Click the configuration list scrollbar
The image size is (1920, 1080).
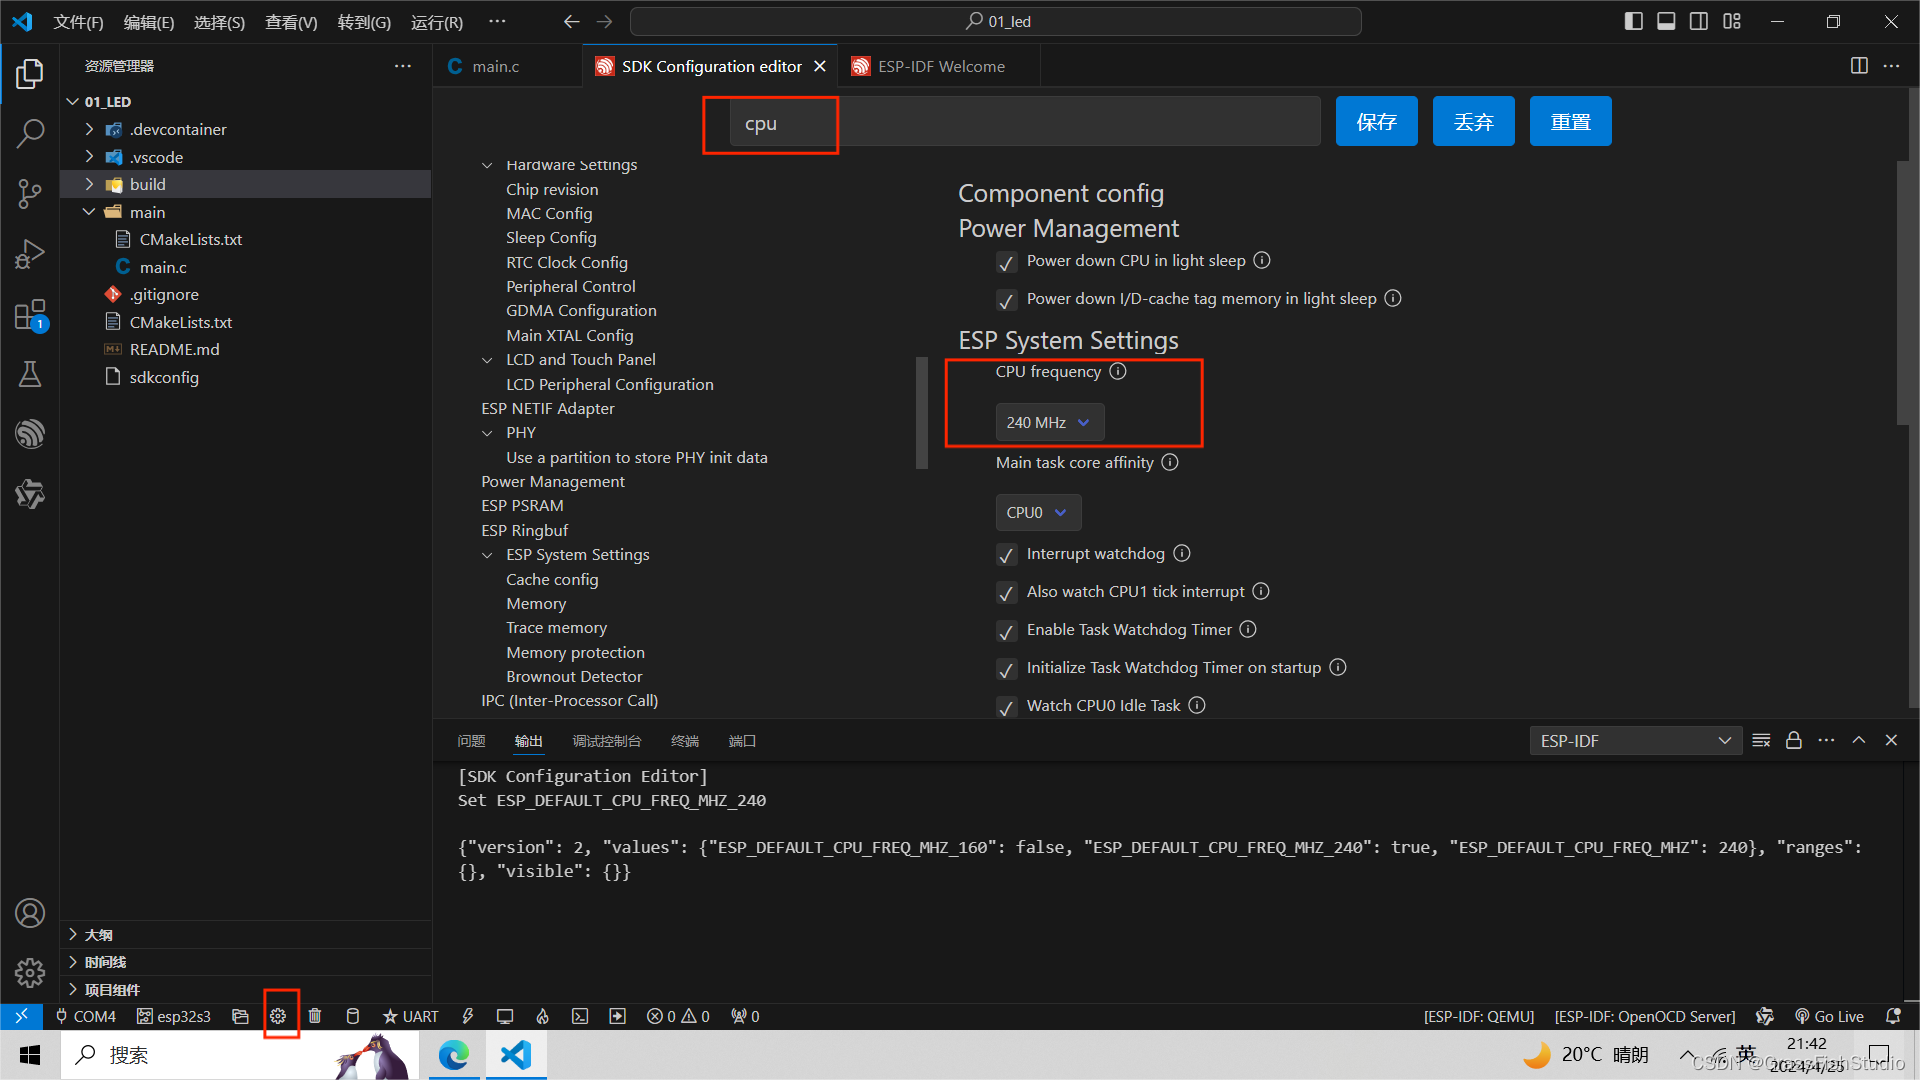[921, 412]
